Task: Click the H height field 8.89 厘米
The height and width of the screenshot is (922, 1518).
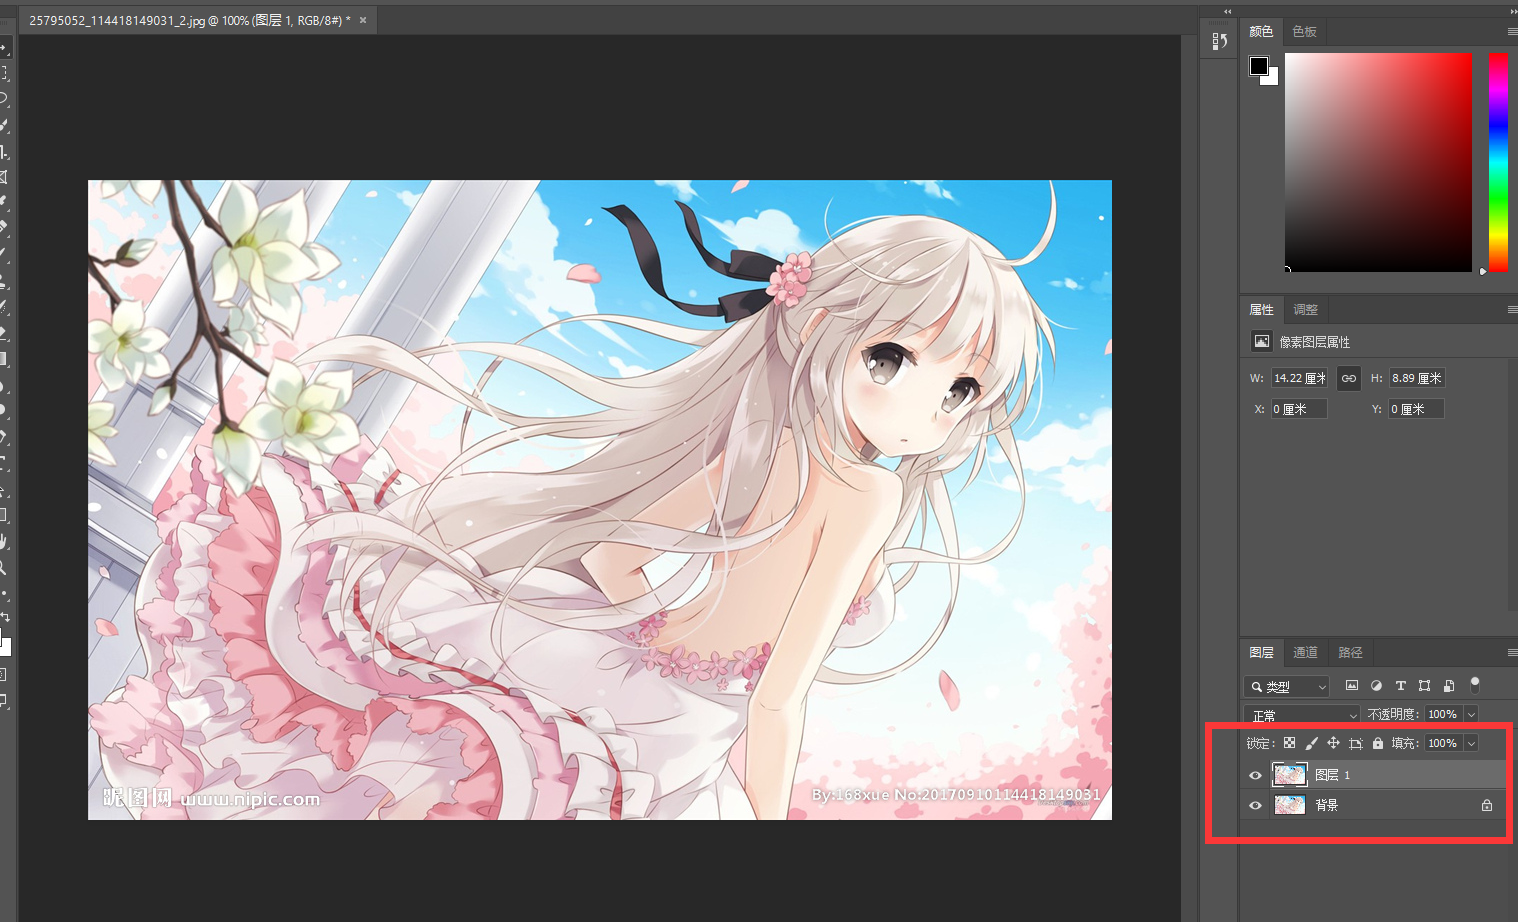Action: click(1416, 378)
